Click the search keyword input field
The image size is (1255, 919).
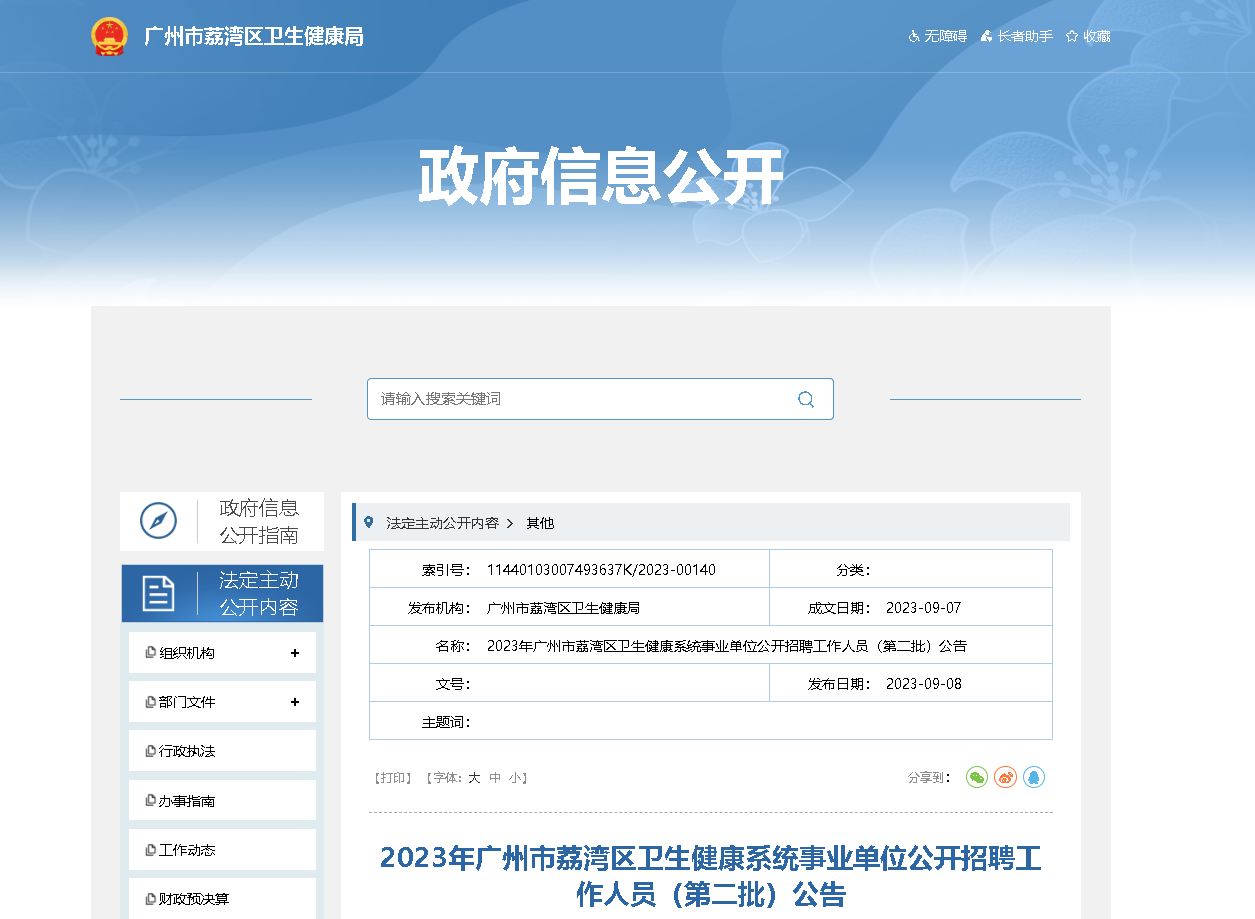[x=580, y=399]
